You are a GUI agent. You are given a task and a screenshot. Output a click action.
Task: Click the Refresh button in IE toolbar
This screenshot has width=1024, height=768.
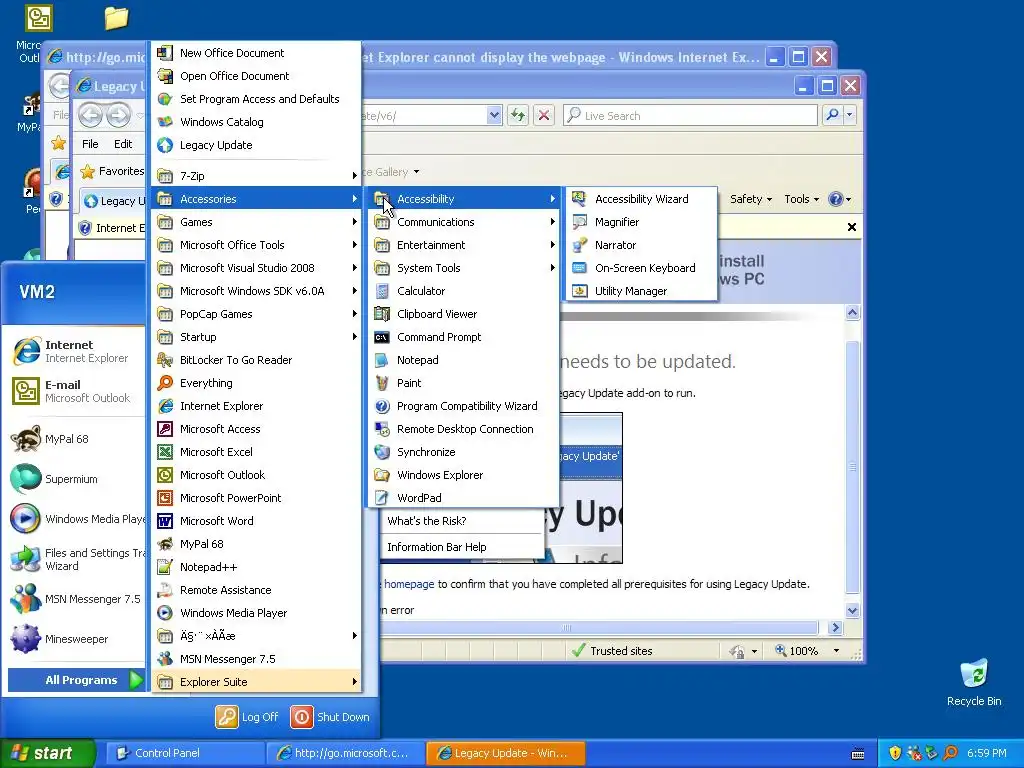click(517, 116)
